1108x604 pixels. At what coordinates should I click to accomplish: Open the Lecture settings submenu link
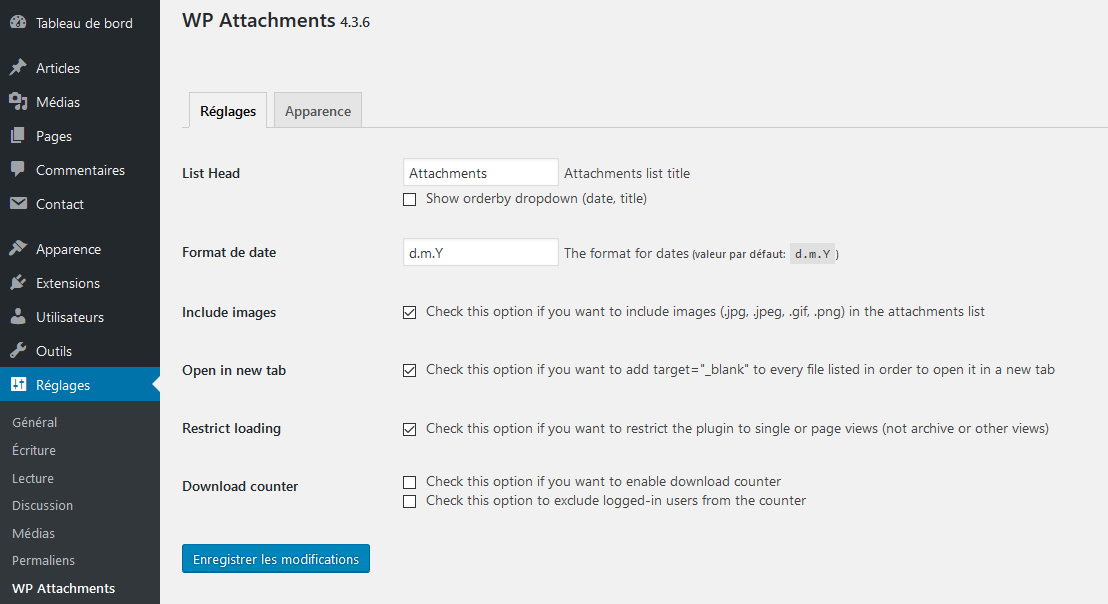pos(33,478)
